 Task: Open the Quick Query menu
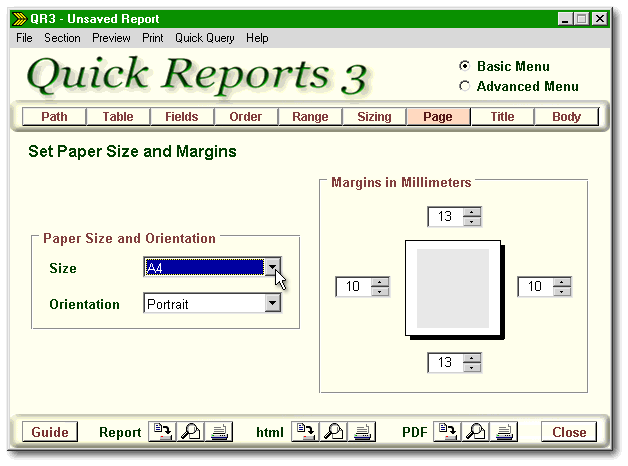tap(205, 38)
